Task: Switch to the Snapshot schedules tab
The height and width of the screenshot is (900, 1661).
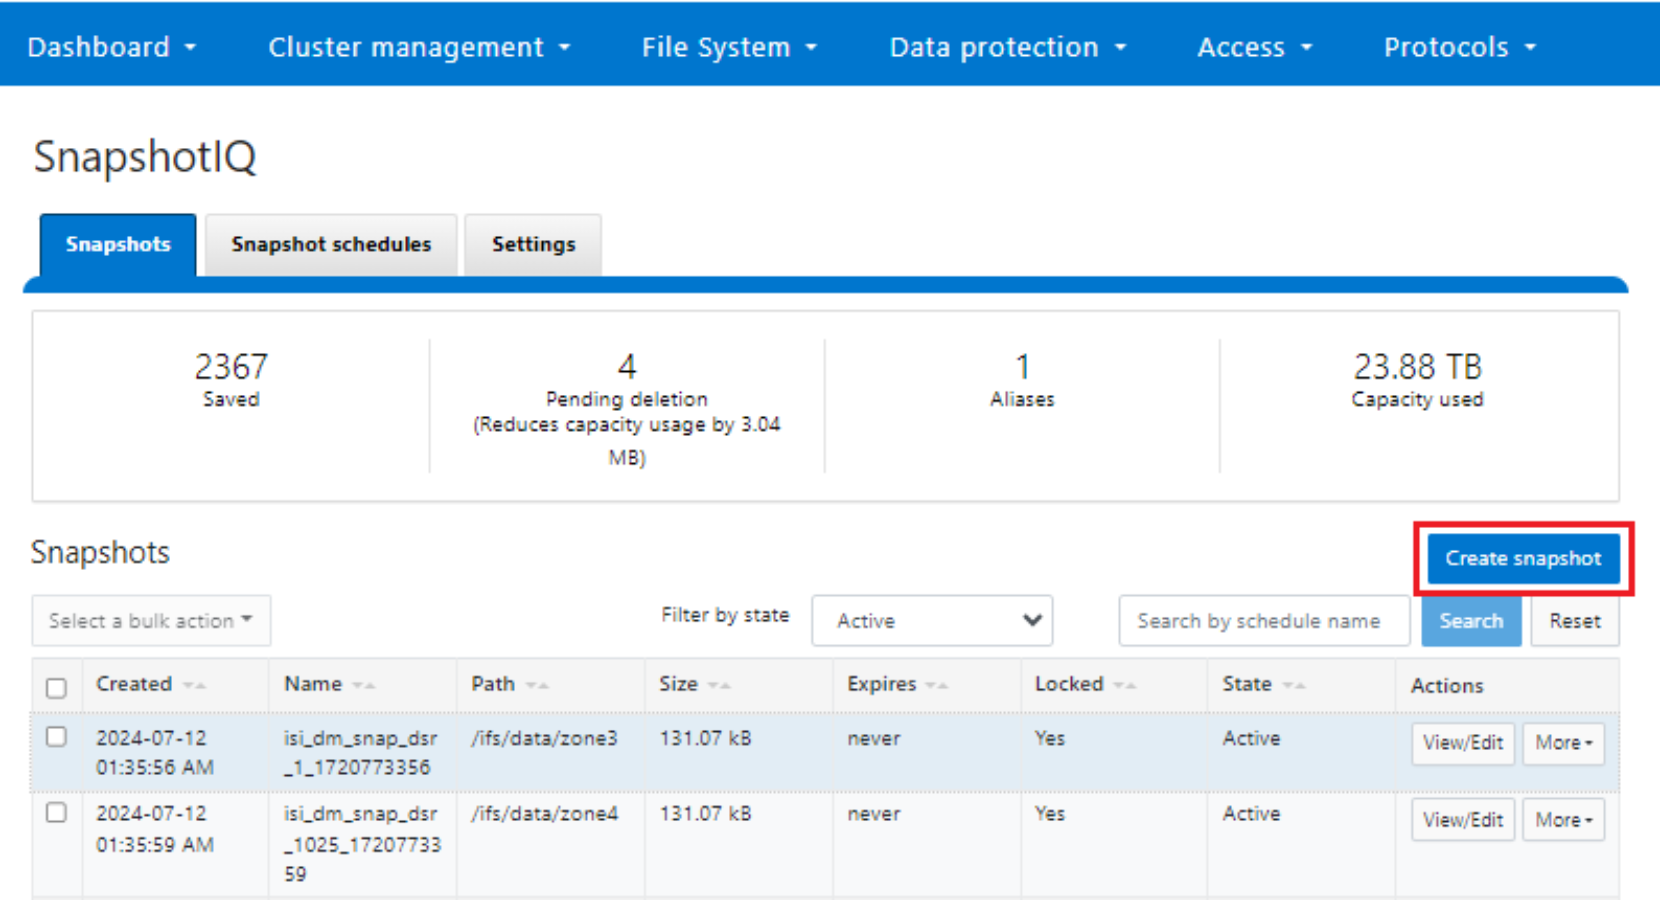Action: point(331,245)
